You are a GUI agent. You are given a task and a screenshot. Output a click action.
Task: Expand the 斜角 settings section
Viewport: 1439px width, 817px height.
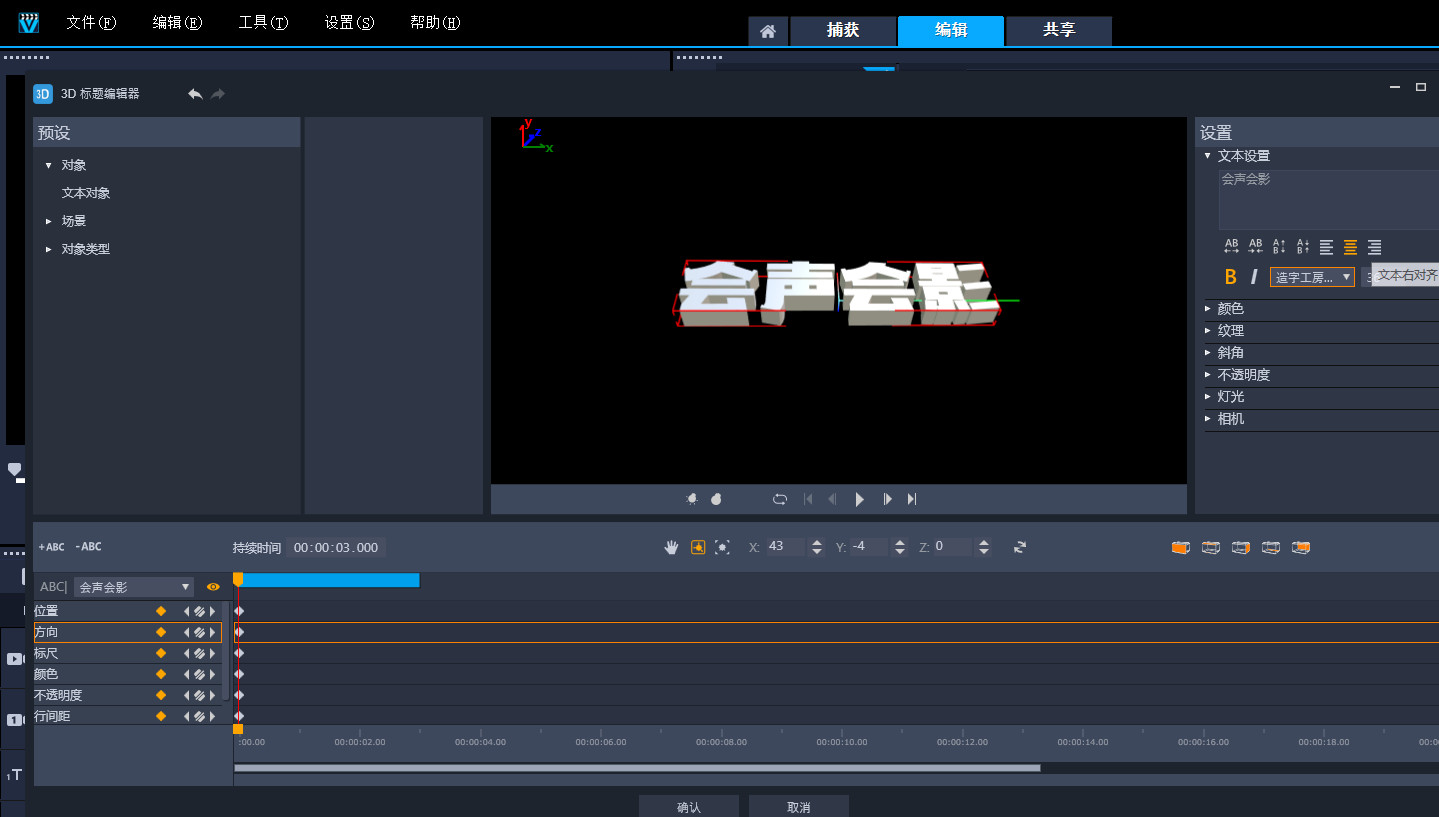(1208, 353)
